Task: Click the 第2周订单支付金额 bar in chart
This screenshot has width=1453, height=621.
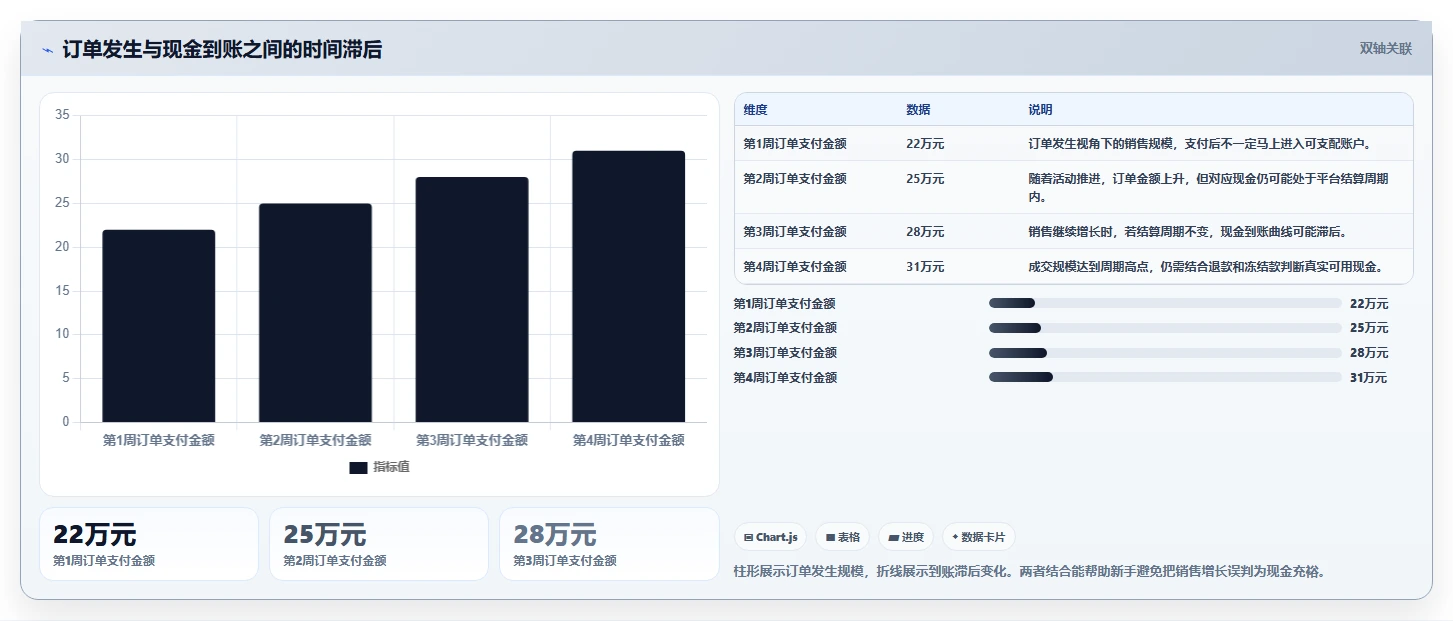Action: (x=315, y=313)
